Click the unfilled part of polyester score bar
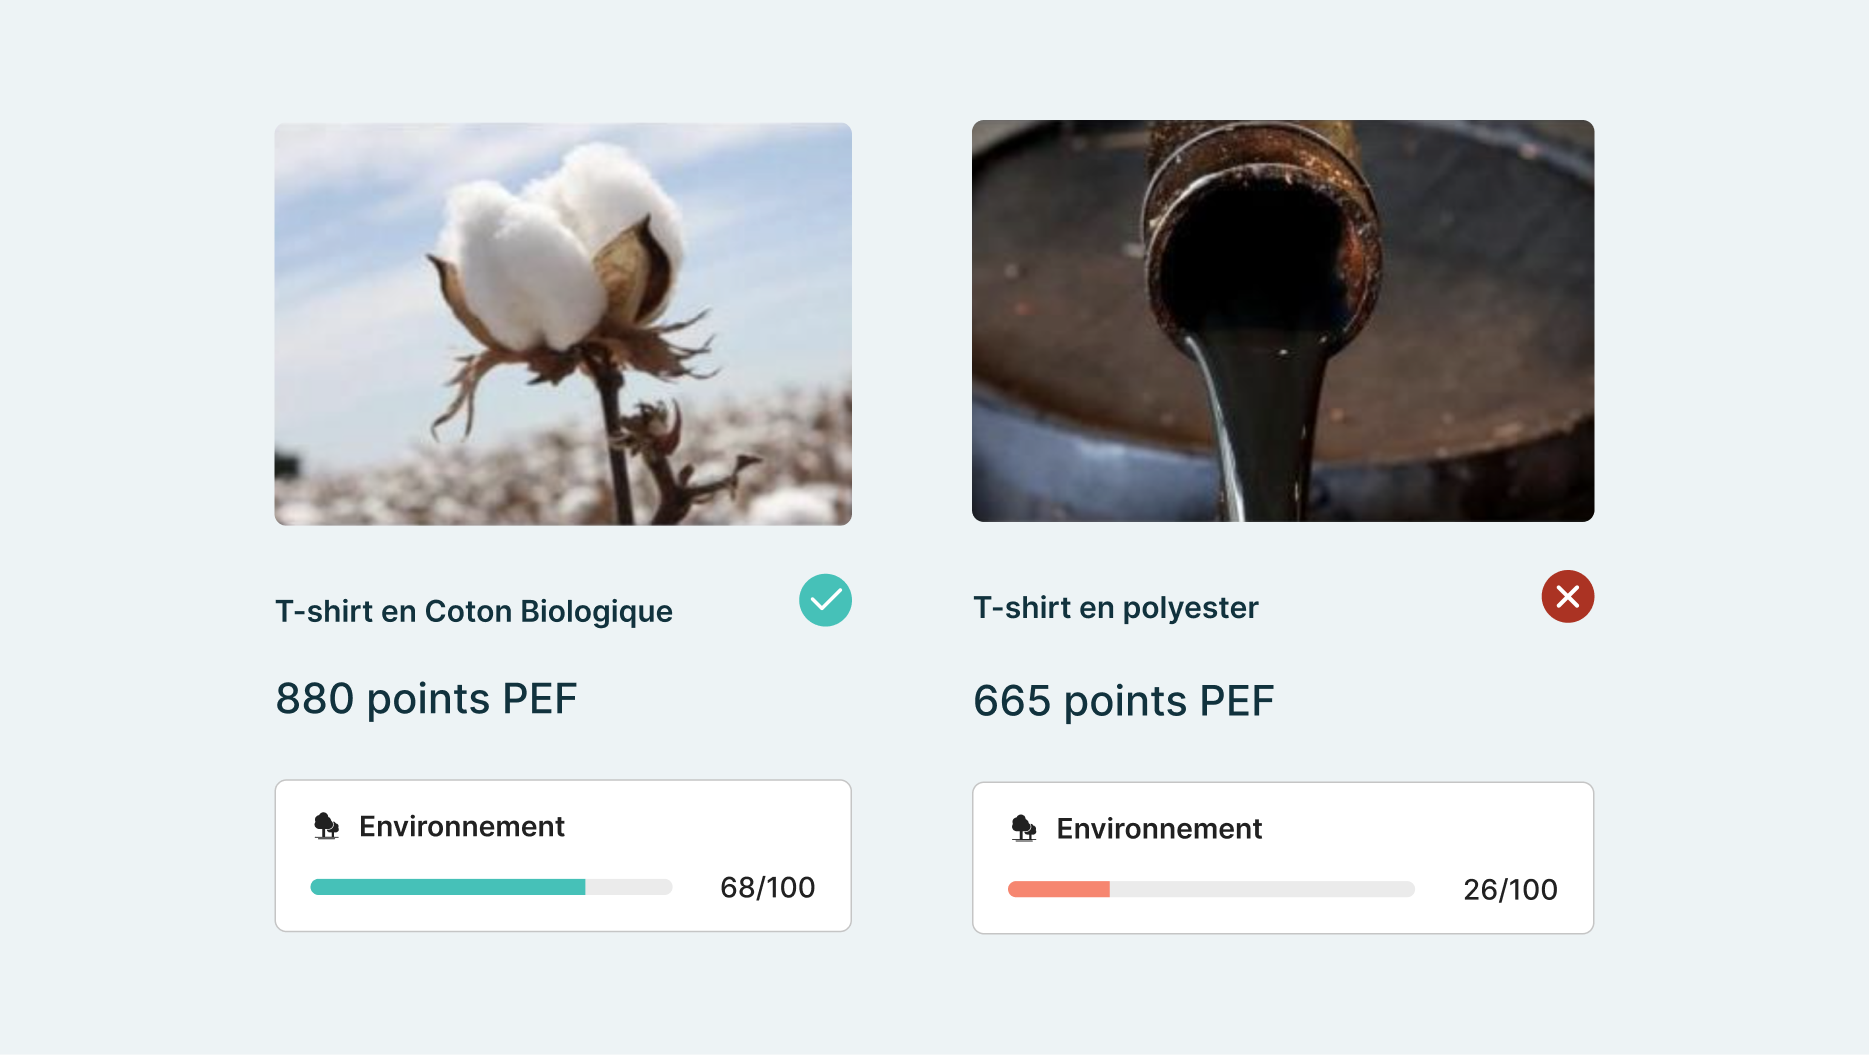Image resolution: width=1869 pixels, height=1055 pixels. 1262,889
